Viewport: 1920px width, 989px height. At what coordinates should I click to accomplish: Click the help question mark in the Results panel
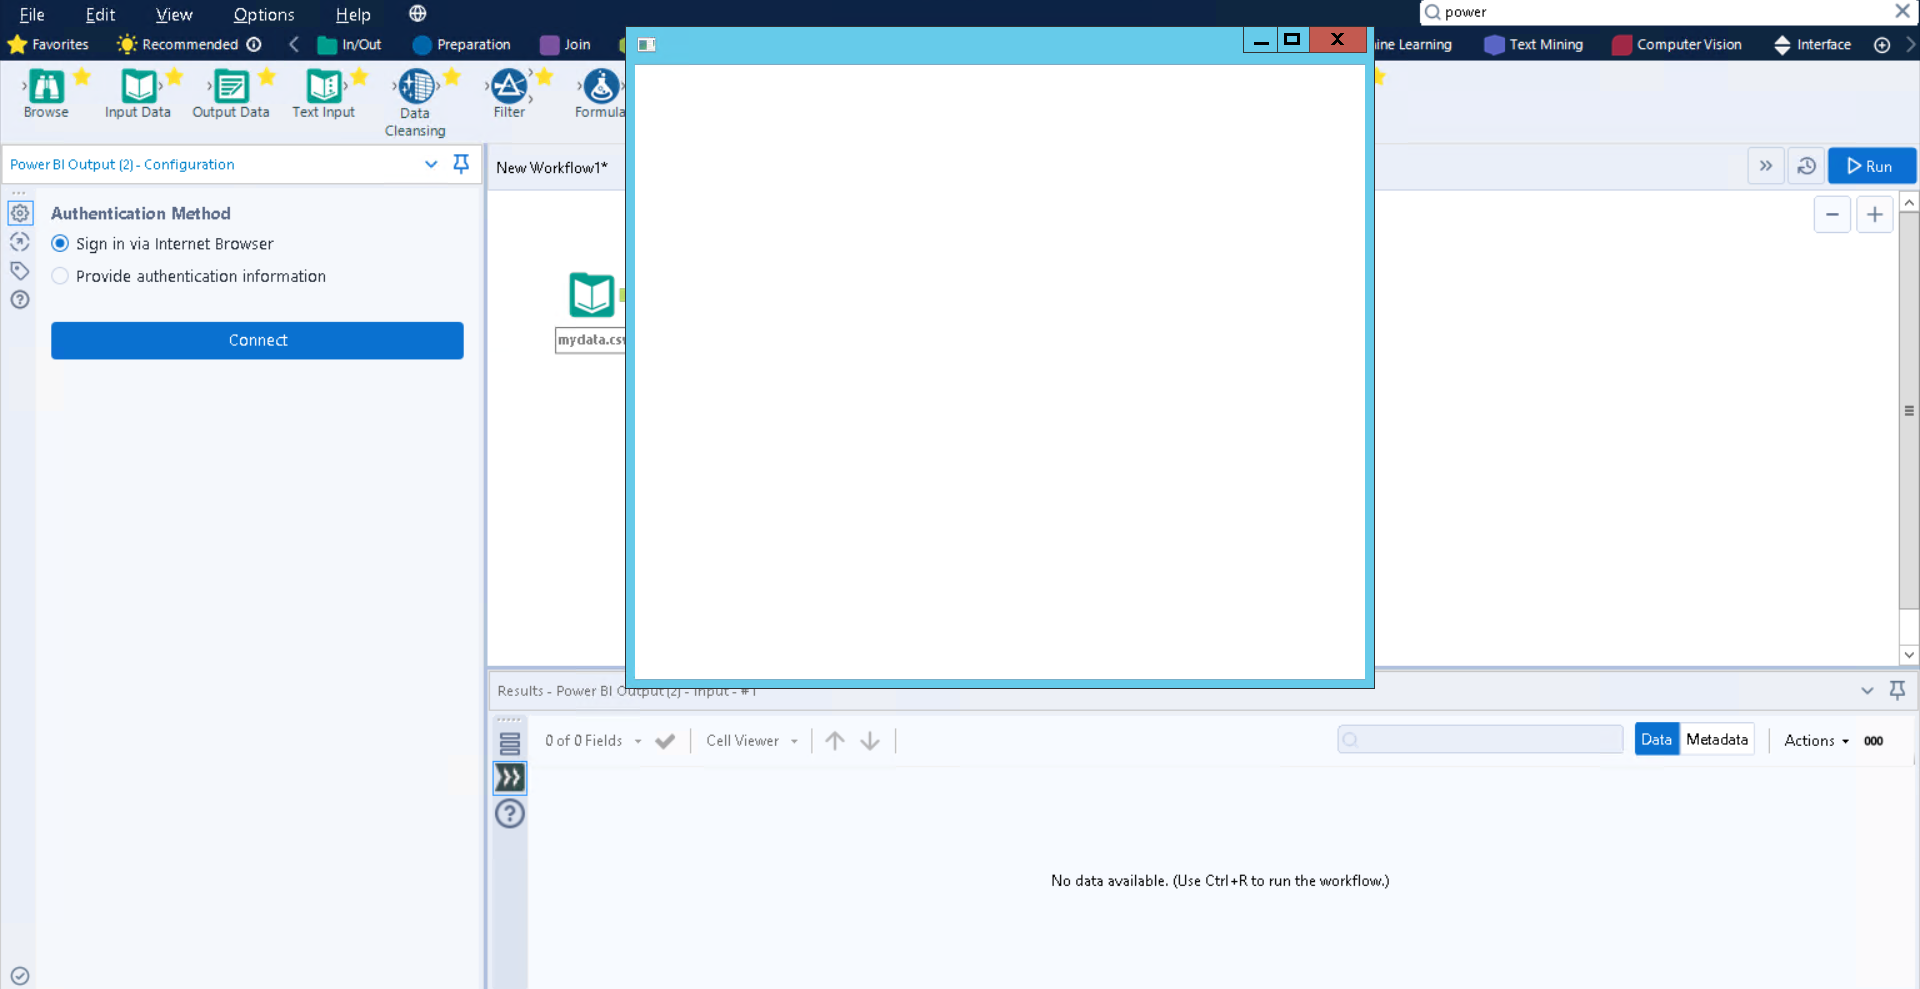click(509, 814)
